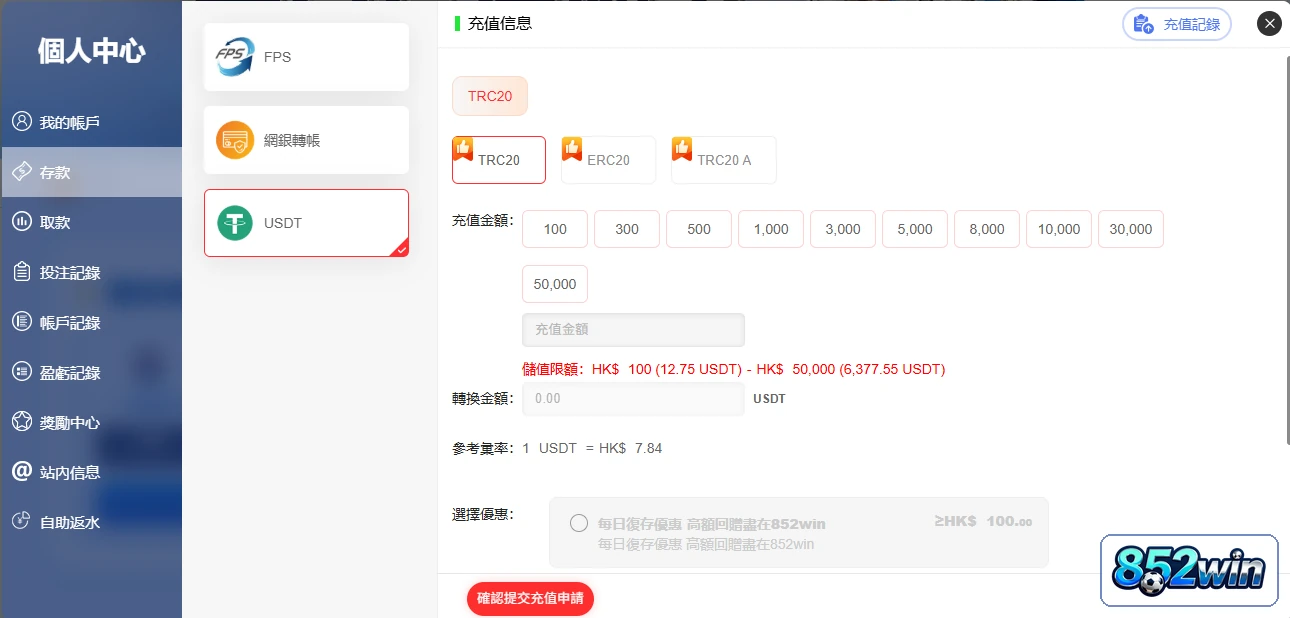This screenshot has height=618, width=1290.
Task: Open Betting Records (投注記錄) menu item
Action: [91, 272]
